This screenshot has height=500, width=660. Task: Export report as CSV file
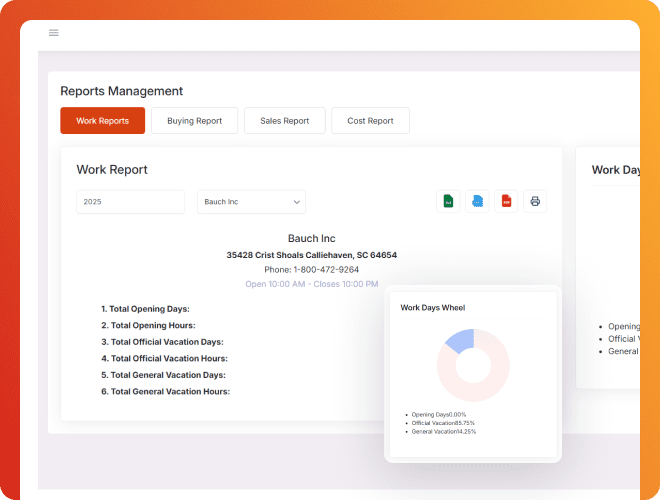click(x=477, y=201)
